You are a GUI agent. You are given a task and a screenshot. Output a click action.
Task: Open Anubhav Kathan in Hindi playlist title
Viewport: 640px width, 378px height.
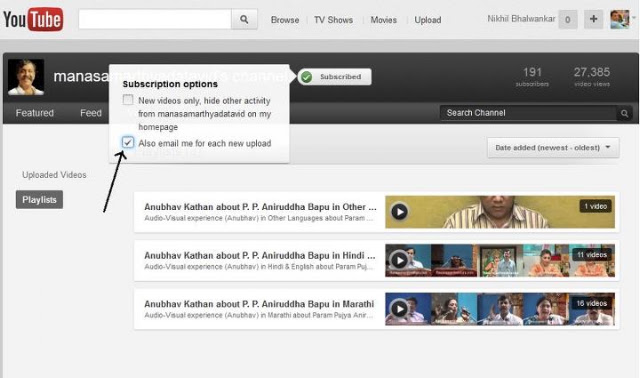click(260, 256)
